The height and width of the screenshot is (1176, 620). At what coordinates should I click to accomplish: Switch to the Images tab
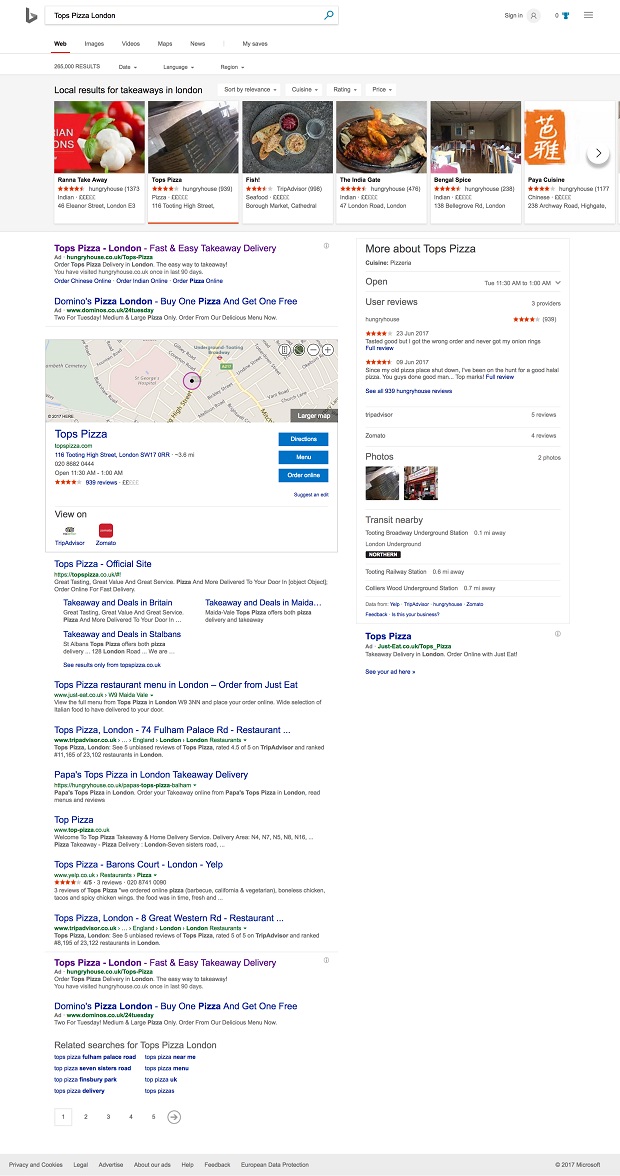point(94,44)
